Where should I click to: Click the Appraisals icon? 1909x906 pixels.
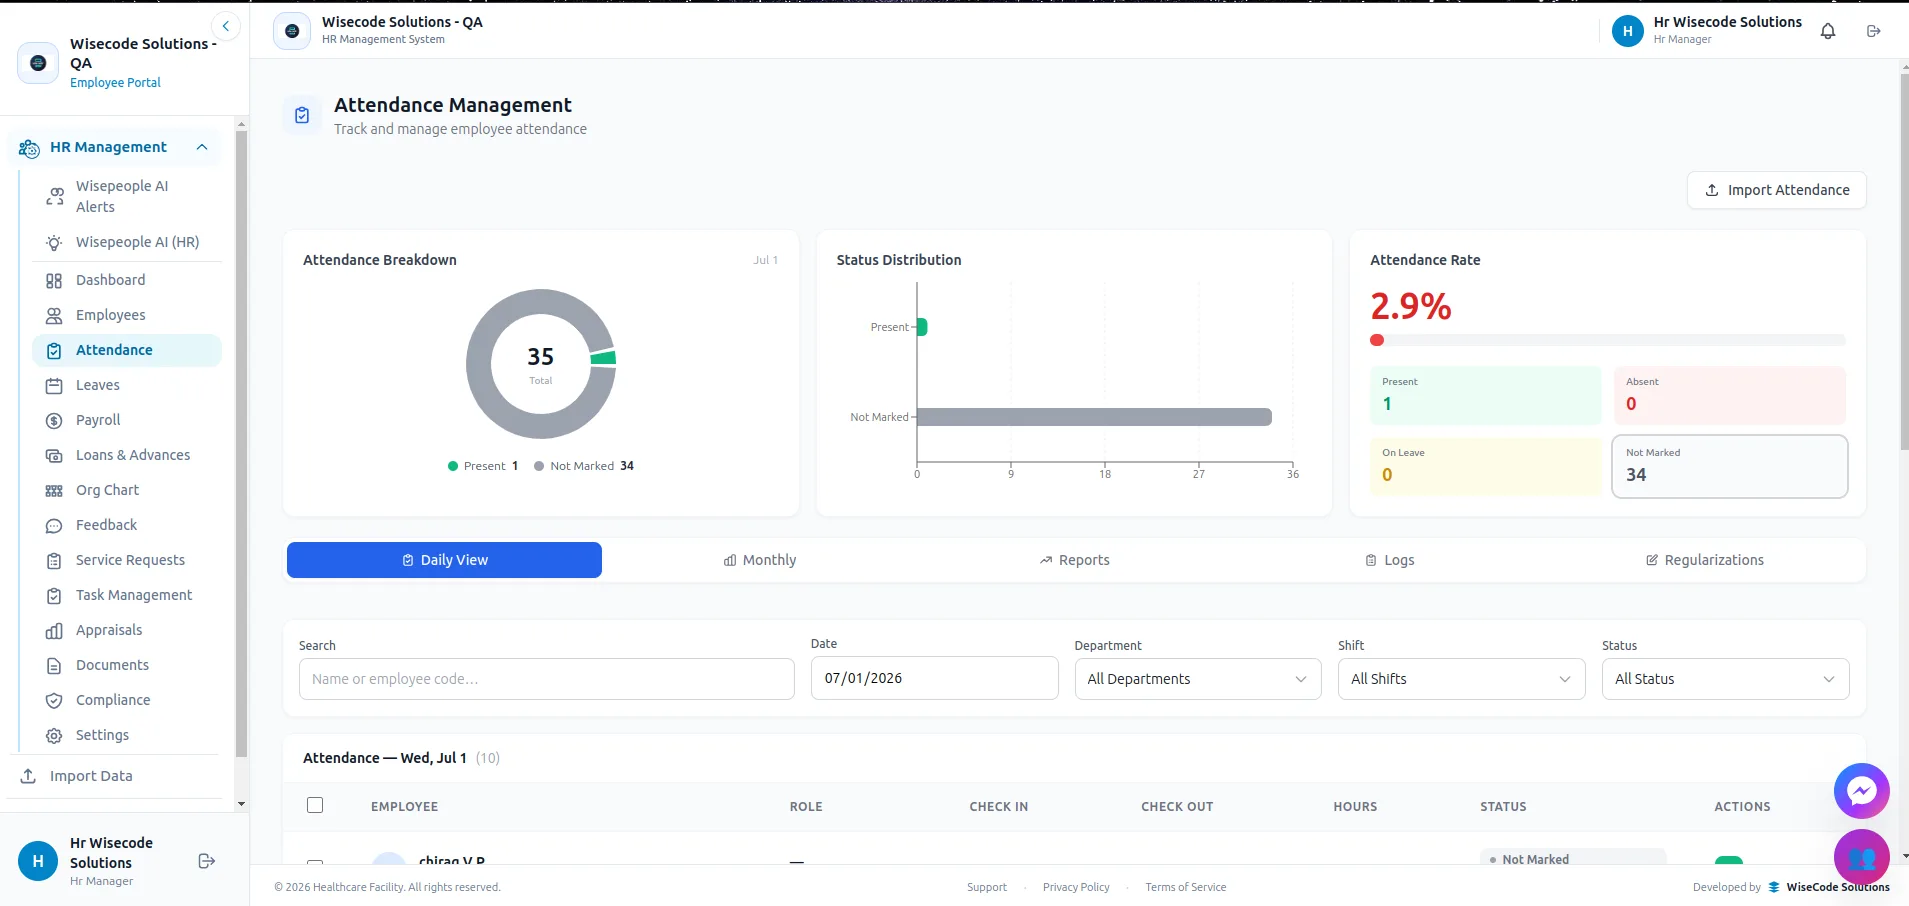(x=54, y=631)
